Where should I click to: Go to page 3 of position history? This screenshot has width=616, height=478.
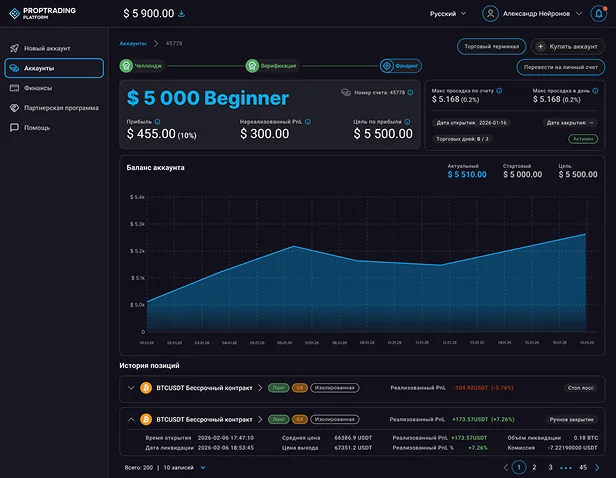click(x=550, y=467)
